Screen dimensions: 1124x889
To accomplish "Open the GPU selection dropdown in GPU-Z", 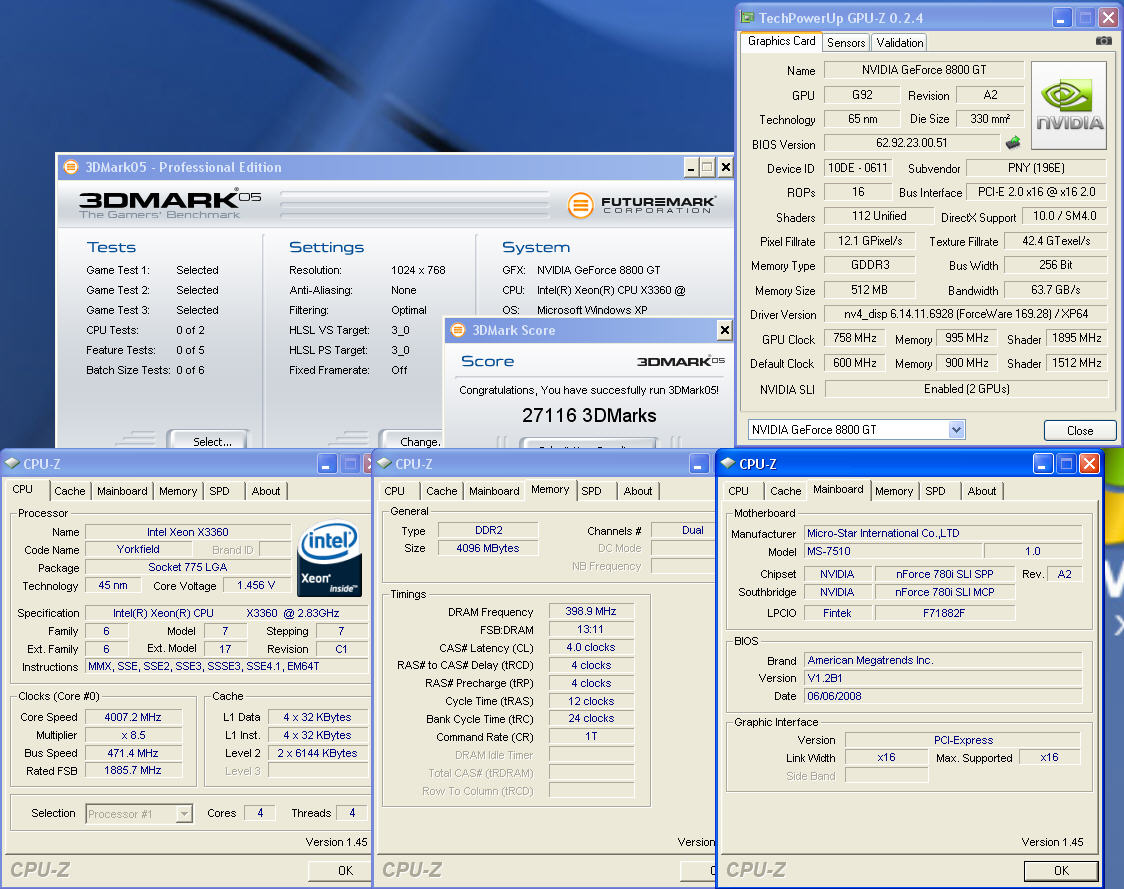I will 956,429.
